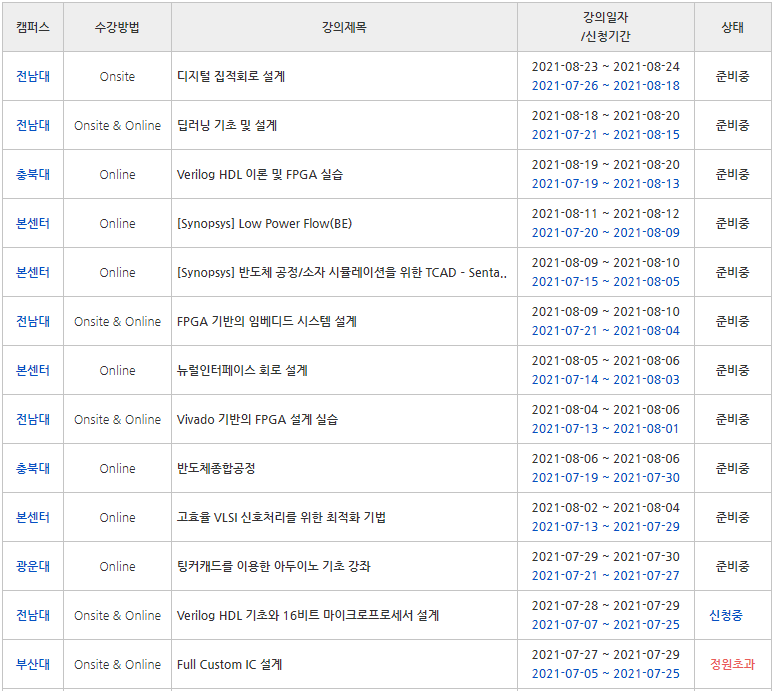Screen dimensions: 772x691
Task: Click 본센터 link in the TCAD course row
Action: [33, 272]
